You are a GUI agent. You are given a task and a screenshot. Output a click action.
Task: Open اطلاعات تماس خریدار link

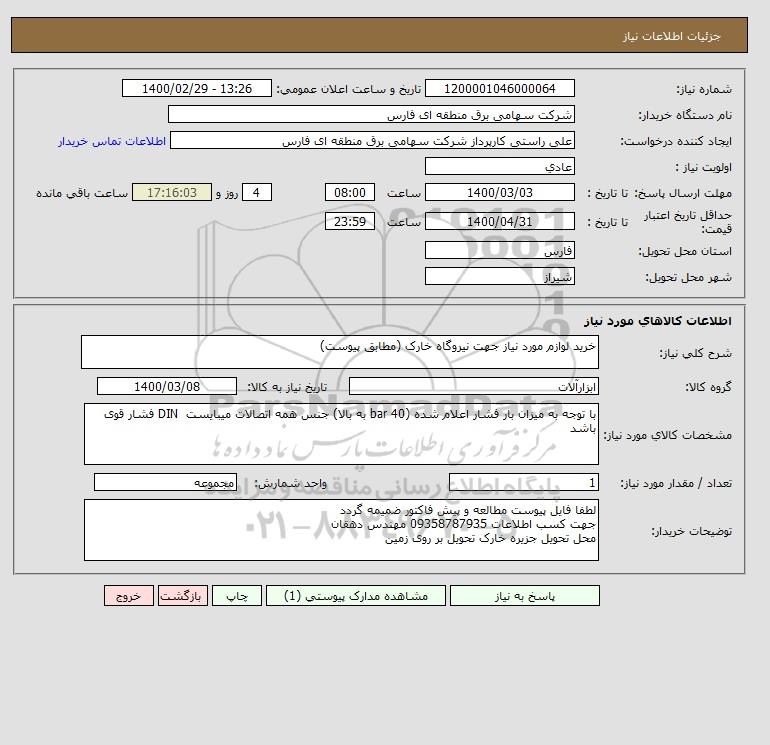coord(112,141)
